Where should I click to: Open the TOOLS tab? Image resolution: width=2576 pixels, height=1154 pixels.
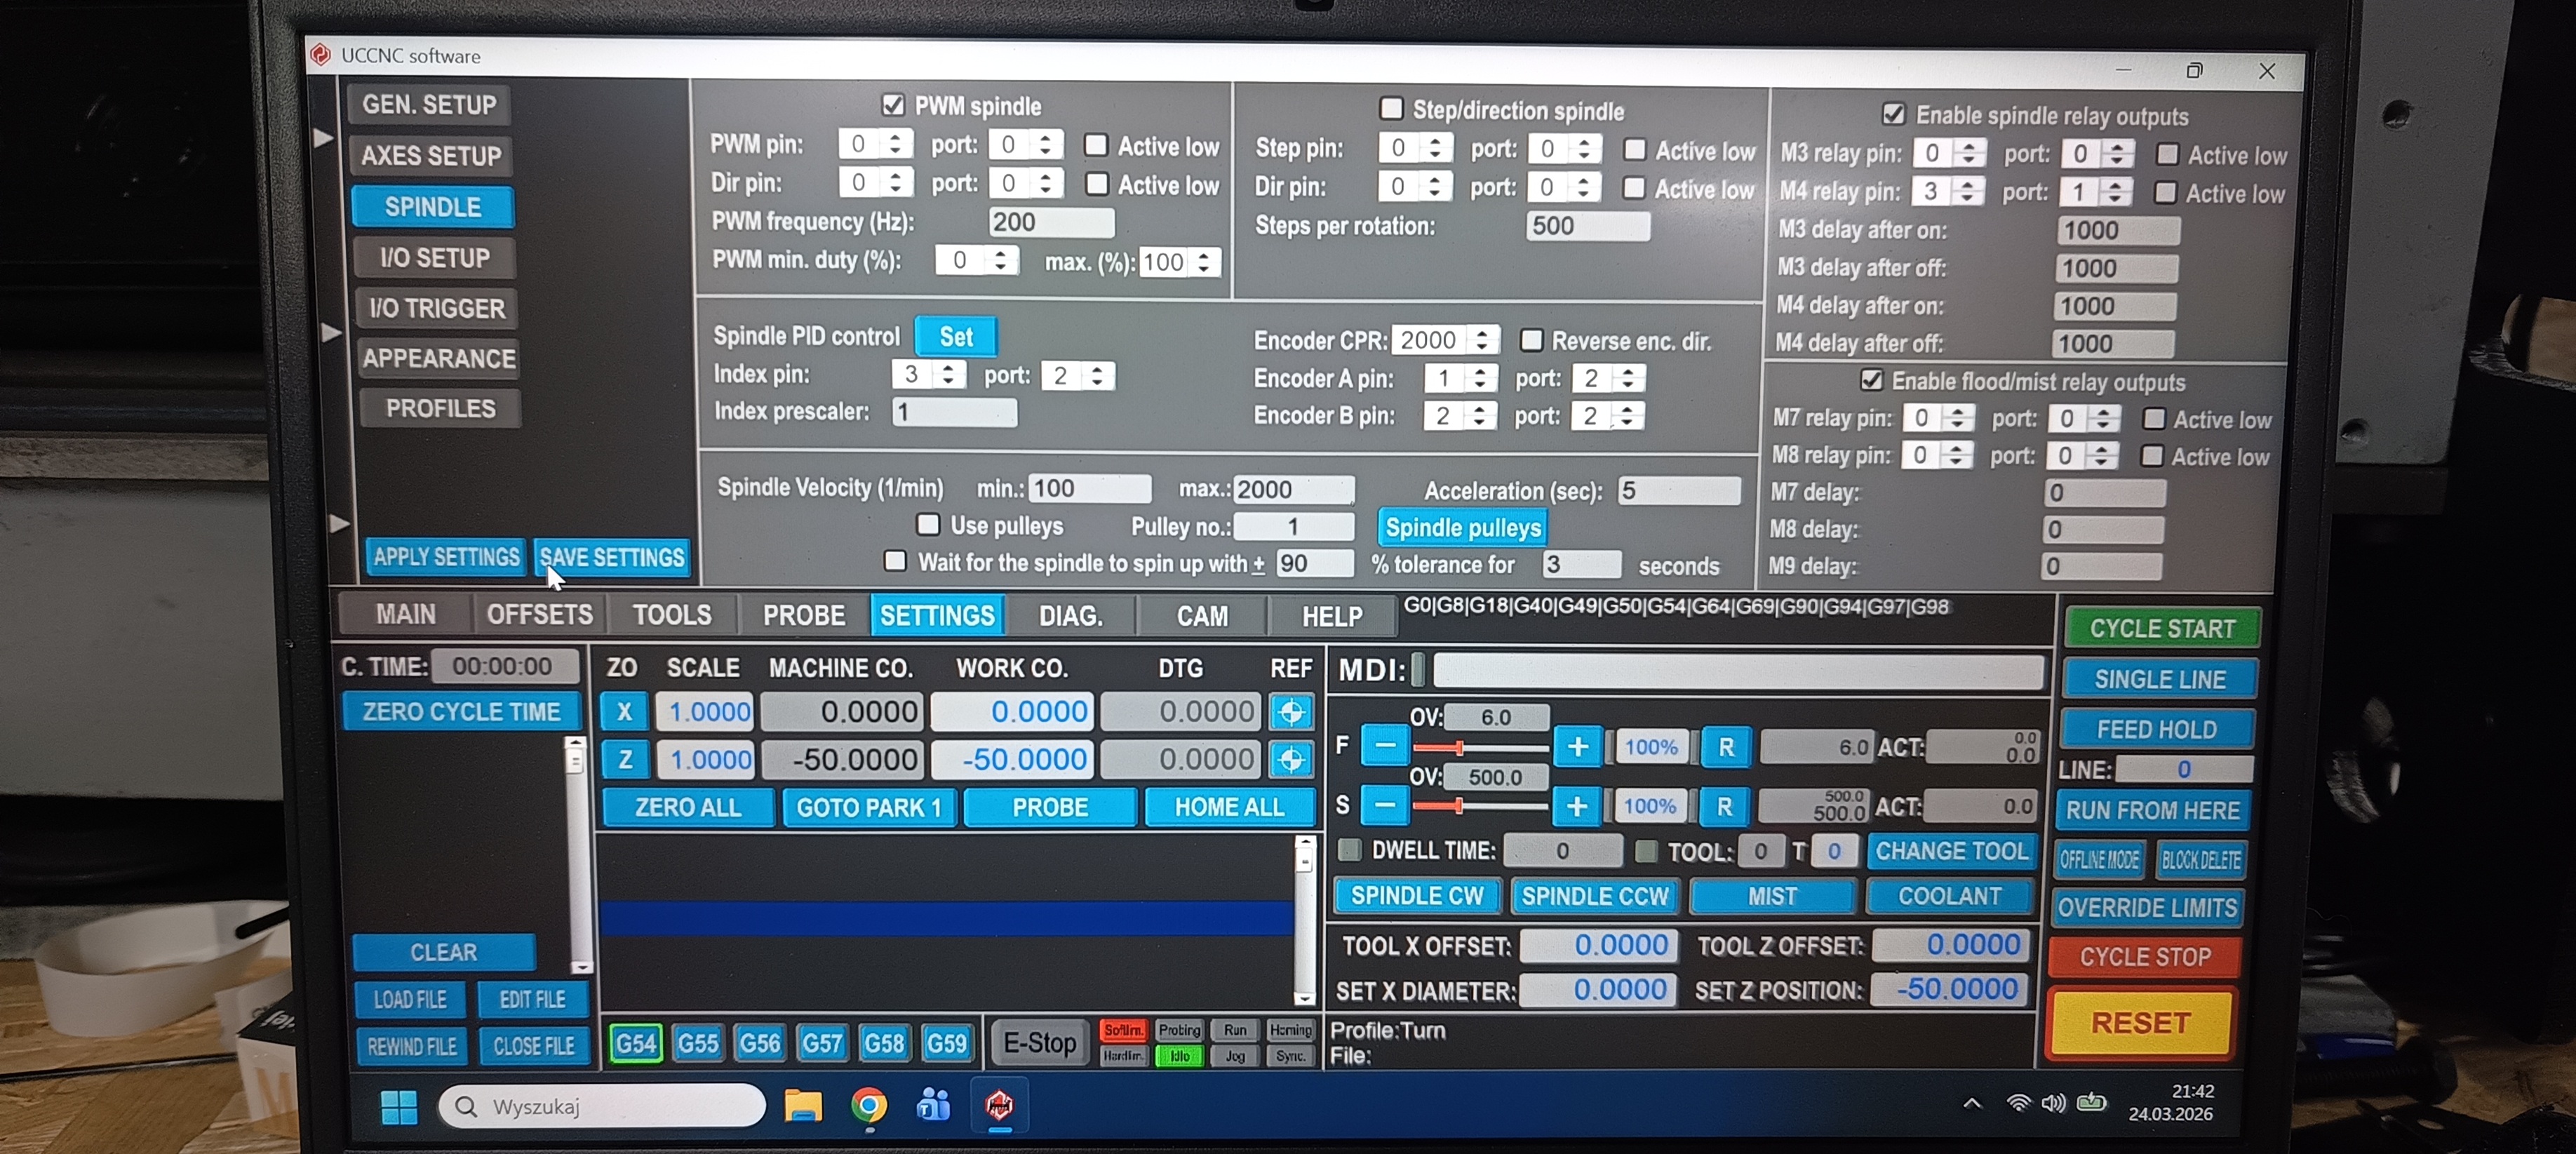(672, 615)
